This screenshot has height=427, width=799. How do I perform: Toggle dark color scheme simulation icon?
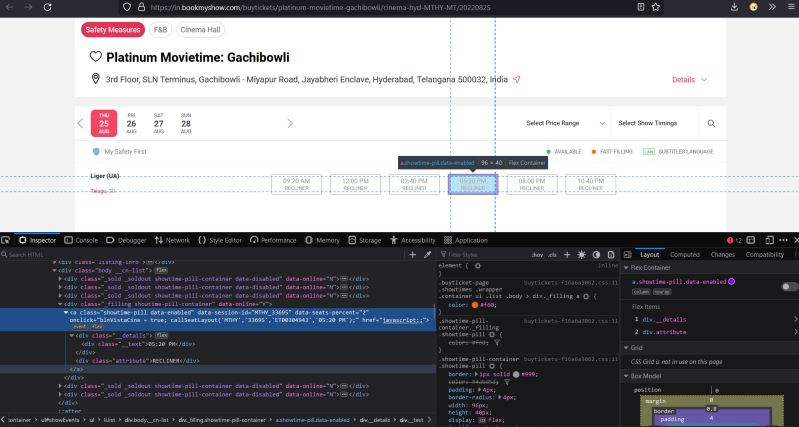click(596, 255)
